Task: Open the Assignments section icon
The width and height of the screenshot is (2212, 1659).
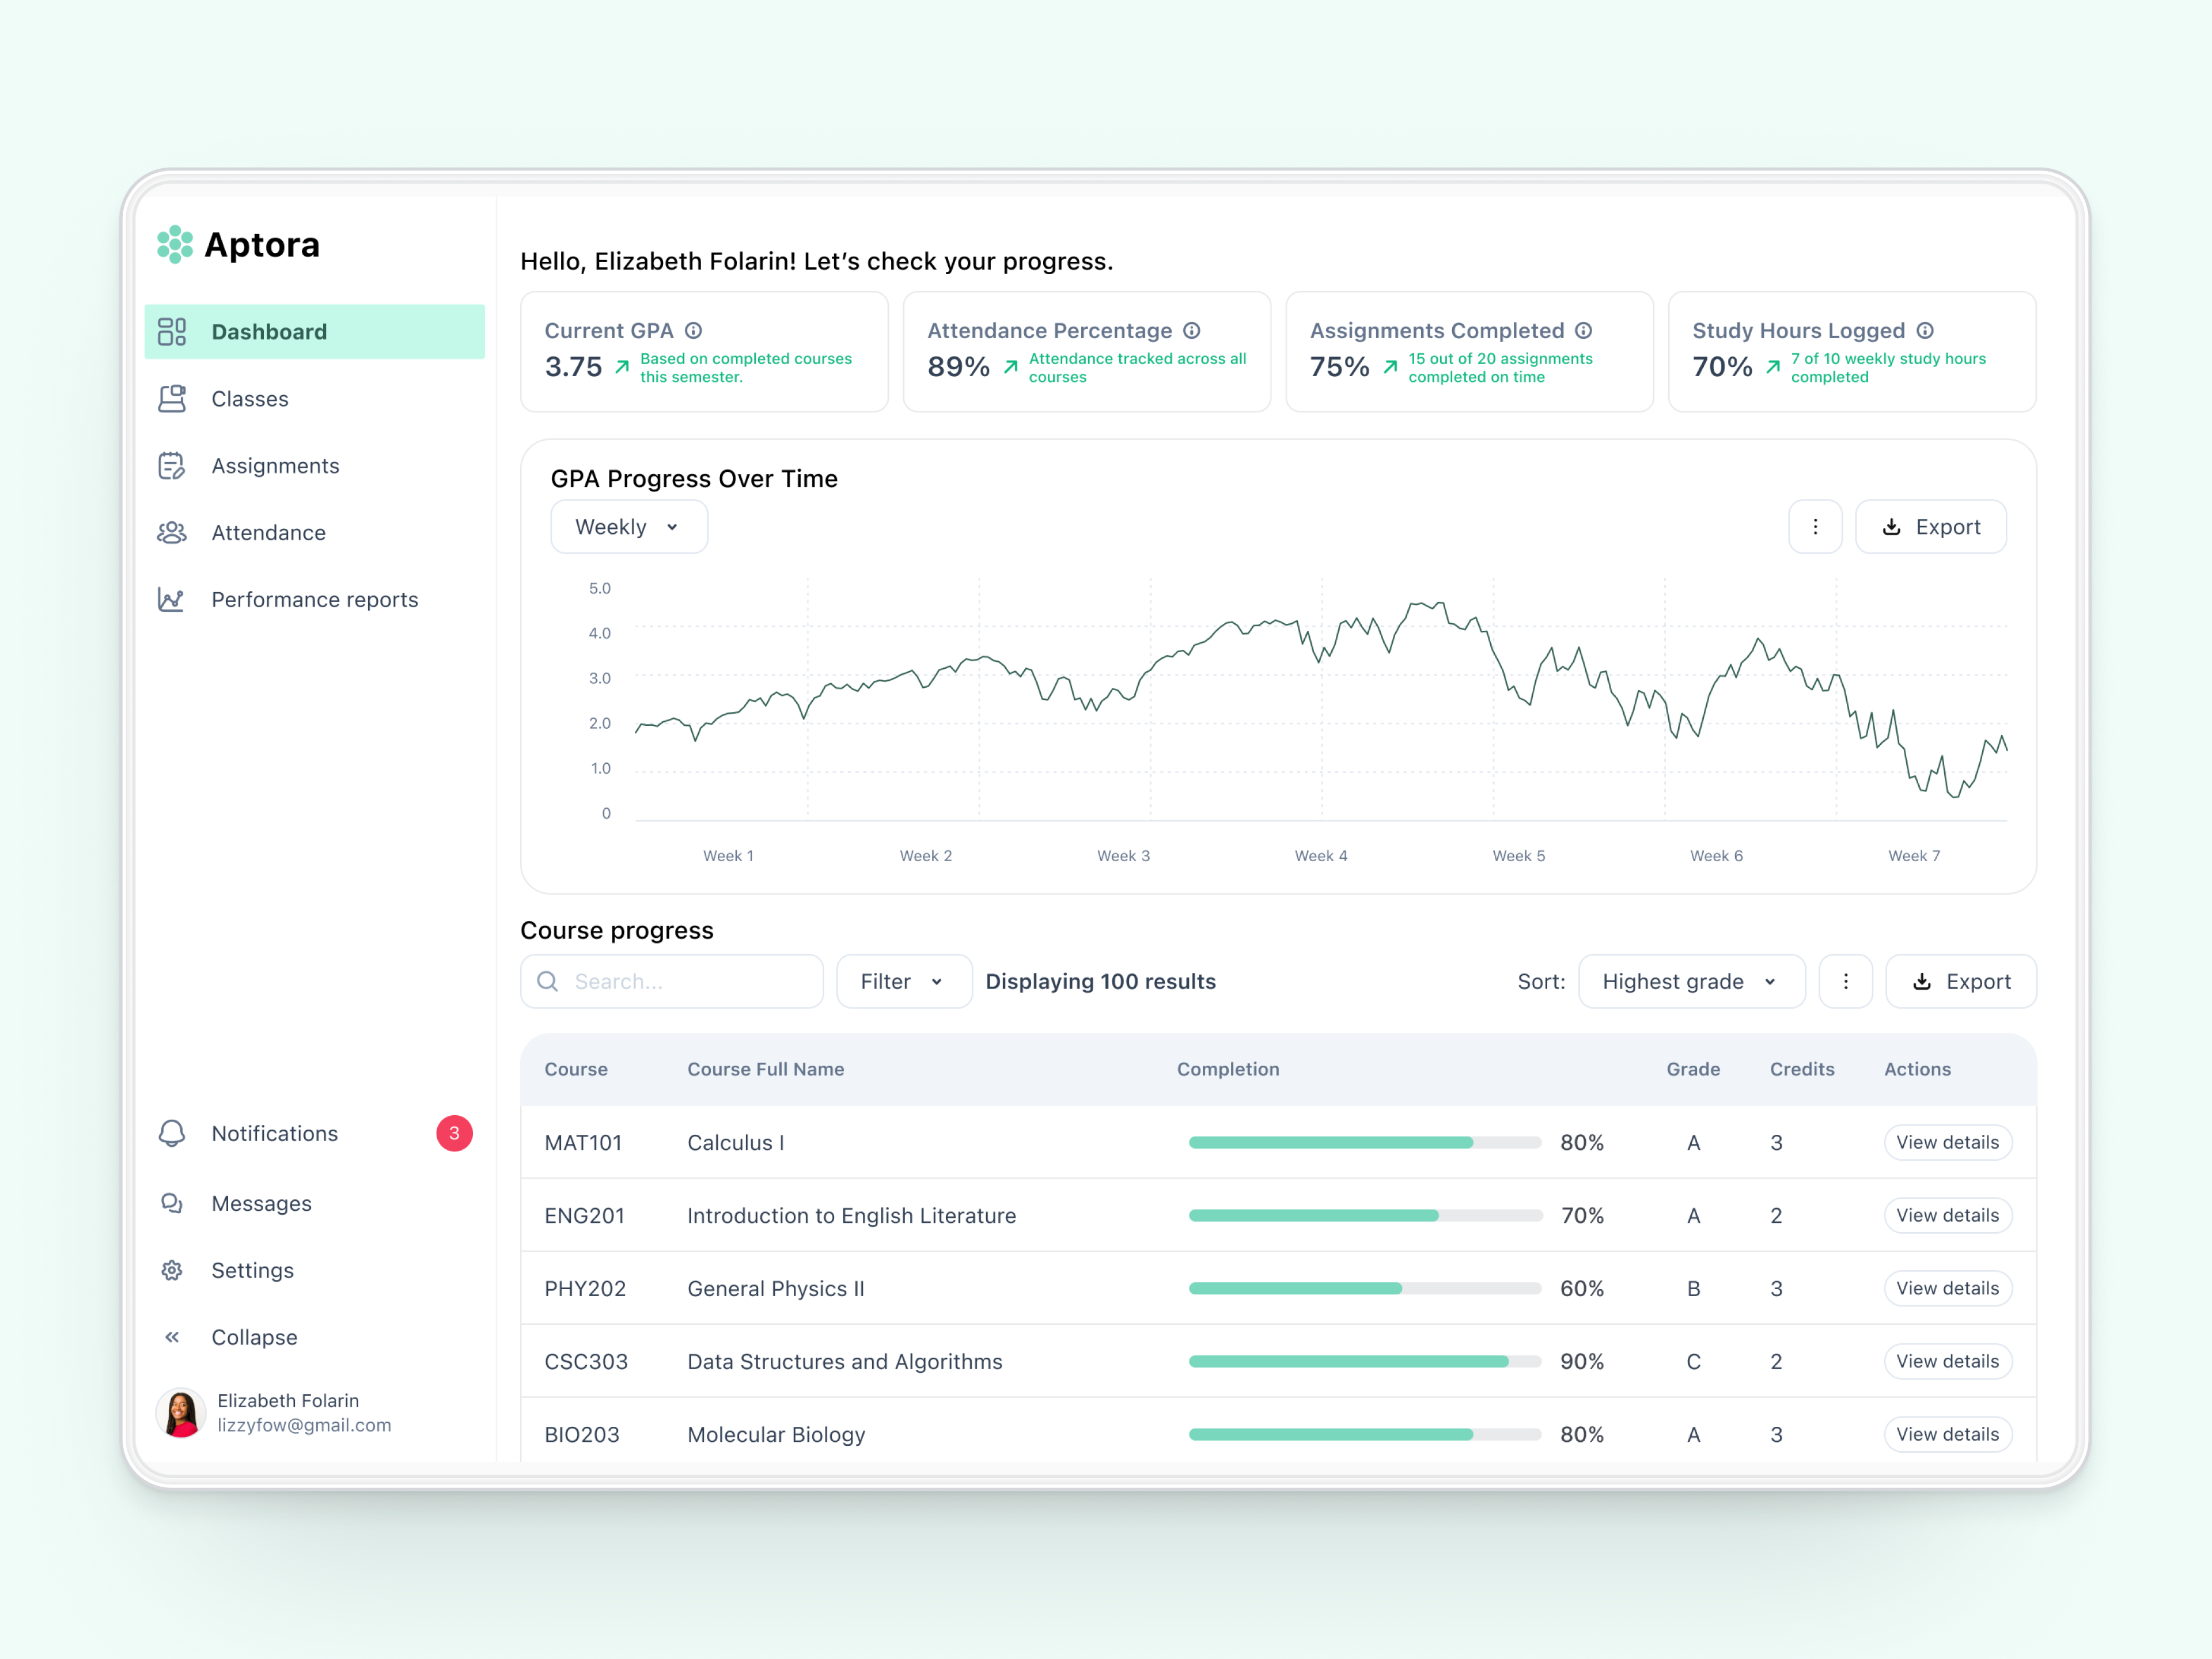Action: 172,465
